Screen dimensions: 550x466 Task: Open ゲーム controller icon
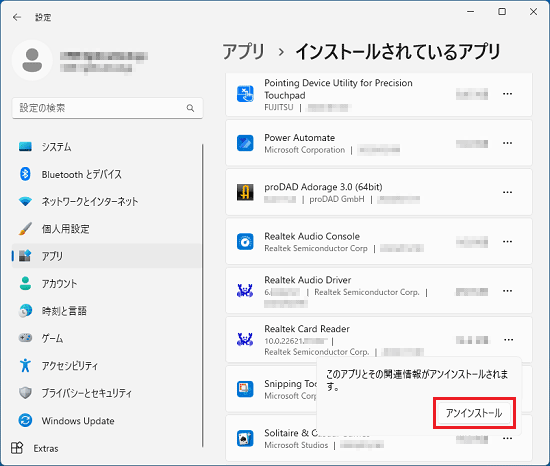[25, 338]
